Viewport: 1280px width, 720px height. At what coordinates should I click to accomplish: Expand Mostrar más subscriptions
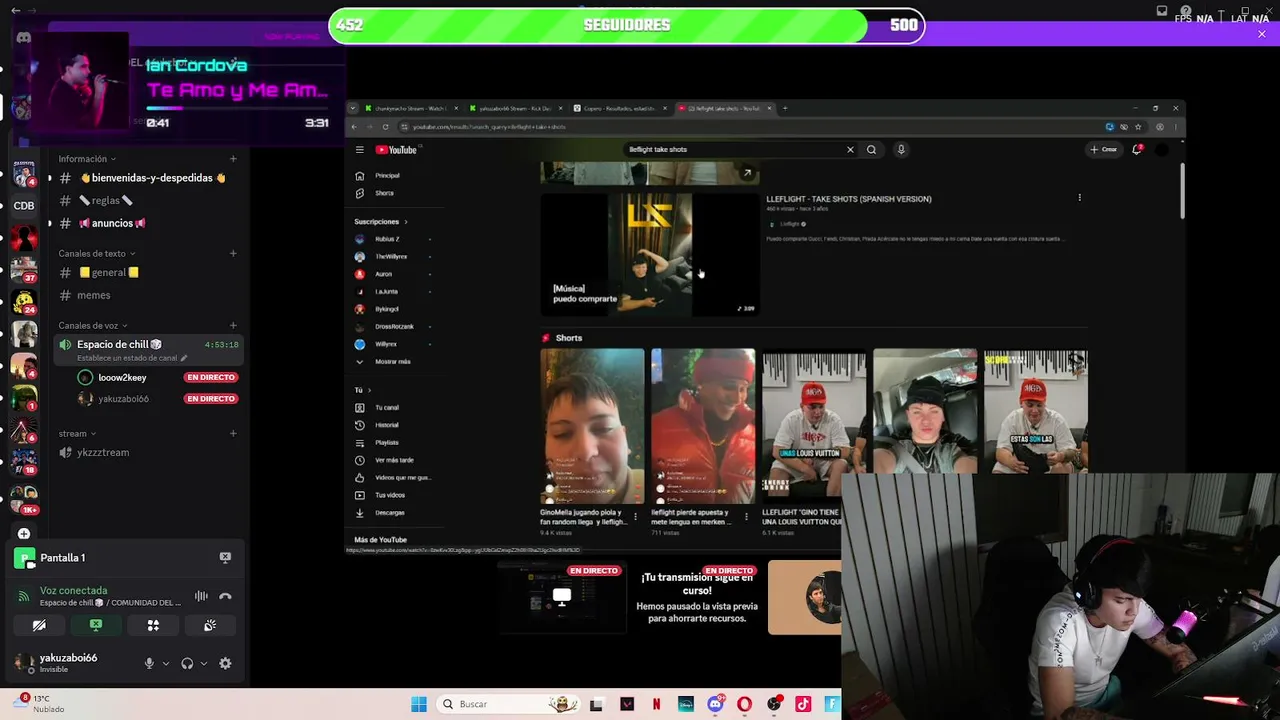pyautogui.click(x=392, y=362)
